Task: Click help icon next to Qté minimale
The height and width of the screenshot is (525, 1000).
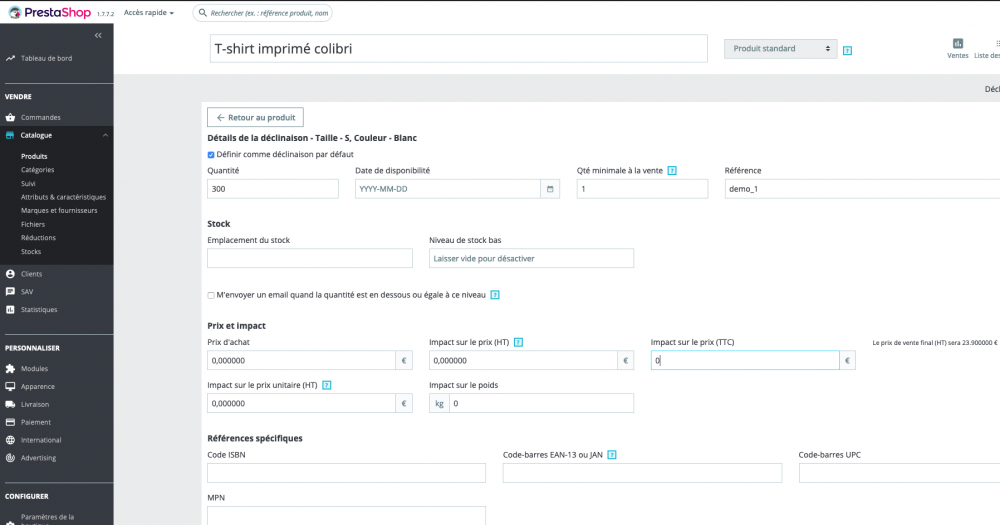Action: pyautogui.click(x=672, y=171)
